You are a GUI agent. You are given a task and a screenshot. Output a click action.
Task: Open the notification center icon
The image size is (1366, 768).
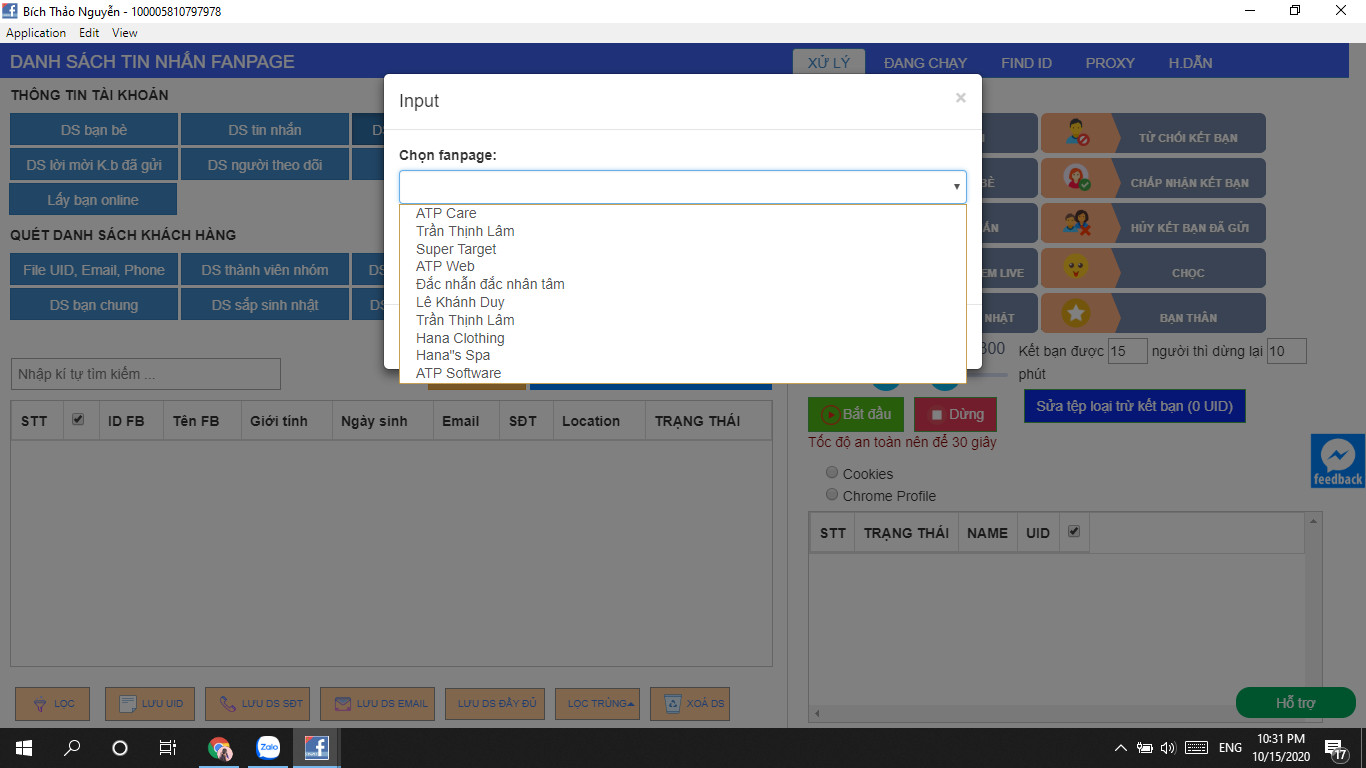click(1335, 748)
